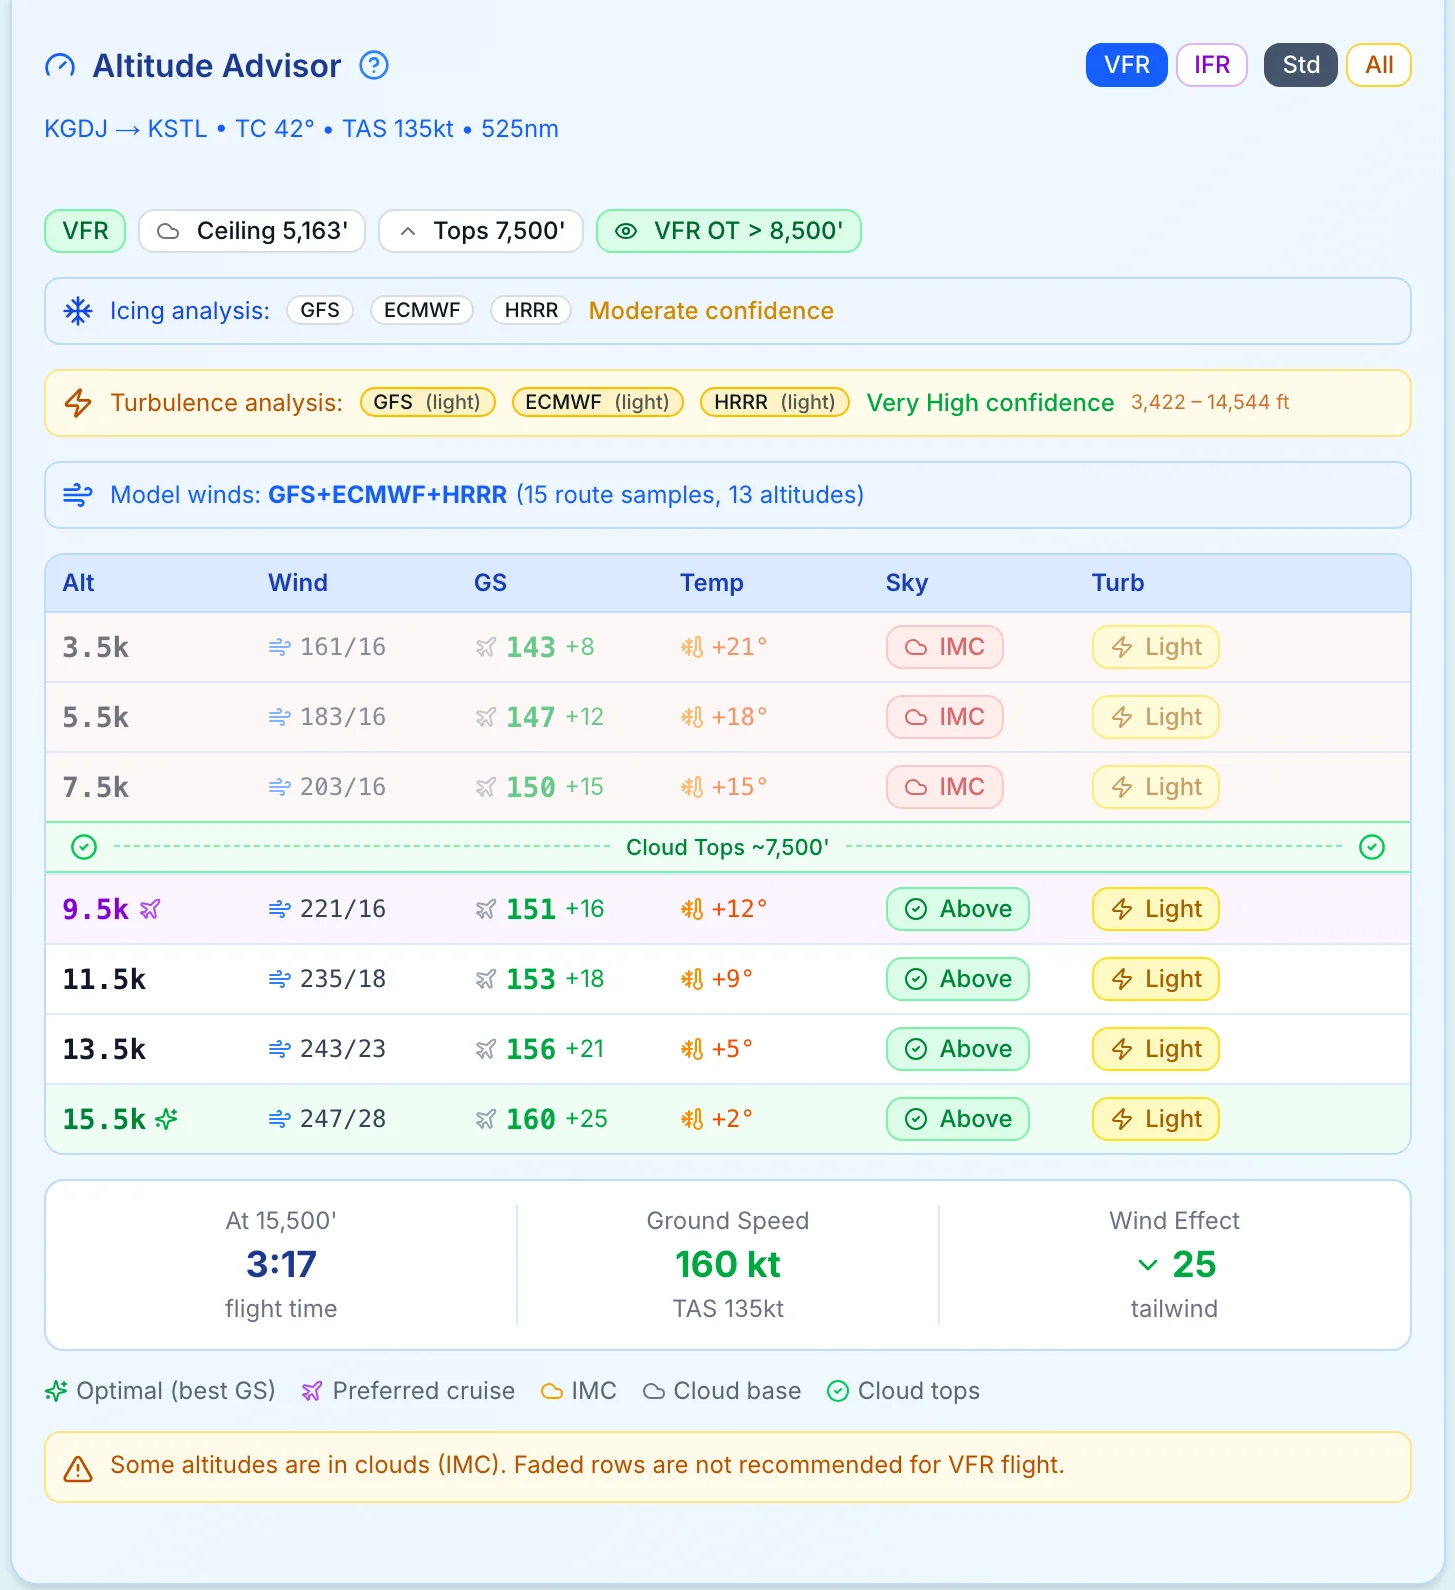This screenshot has height=1590, width=1455.
Task: Click the 3:17 flight time value
Action: tap(281, 1264)
